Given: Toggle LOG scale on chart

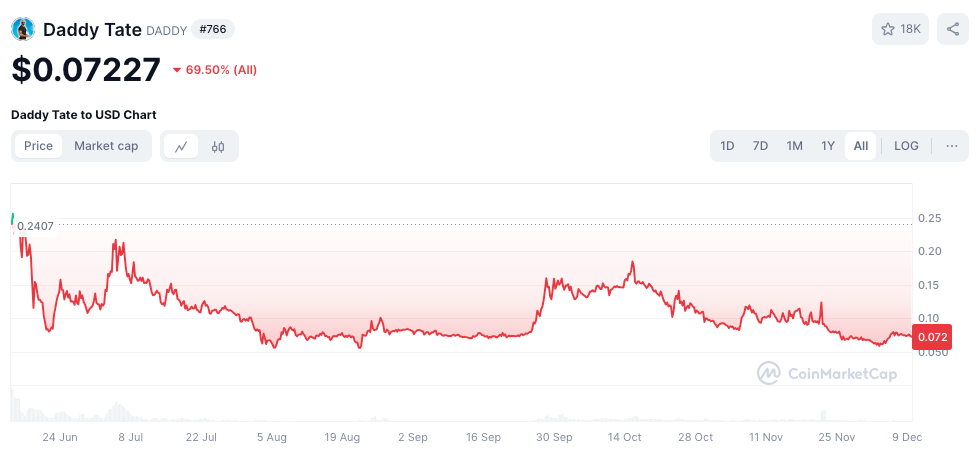Looking at the screenshot, I should point(906,146).
